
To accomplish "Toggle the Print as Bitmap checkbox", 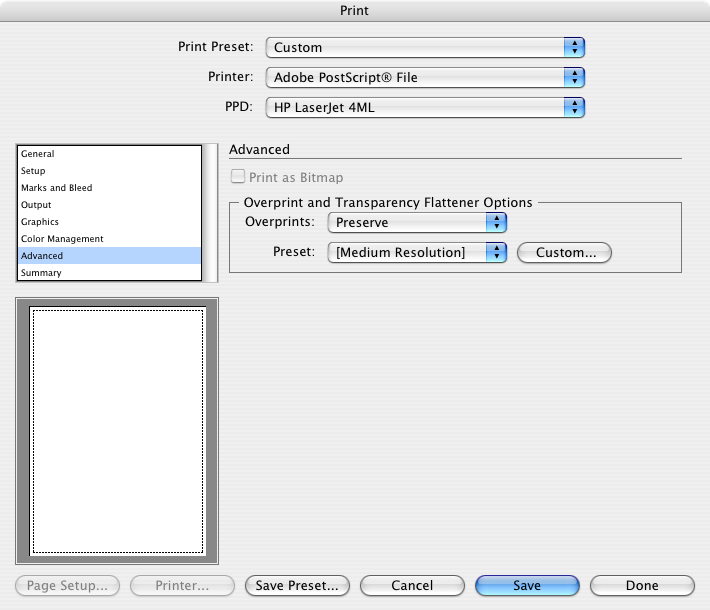I will pos(238,178).
